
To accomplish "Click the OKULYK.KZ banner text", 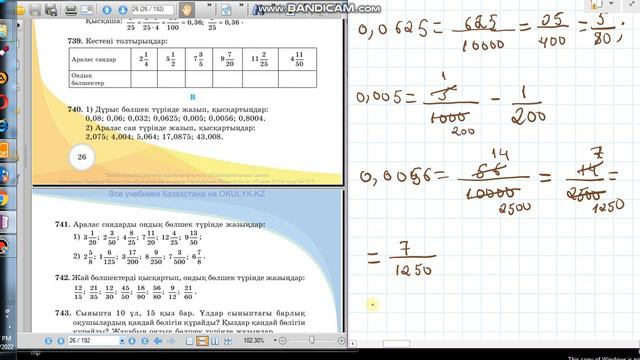I will point(187,194).
